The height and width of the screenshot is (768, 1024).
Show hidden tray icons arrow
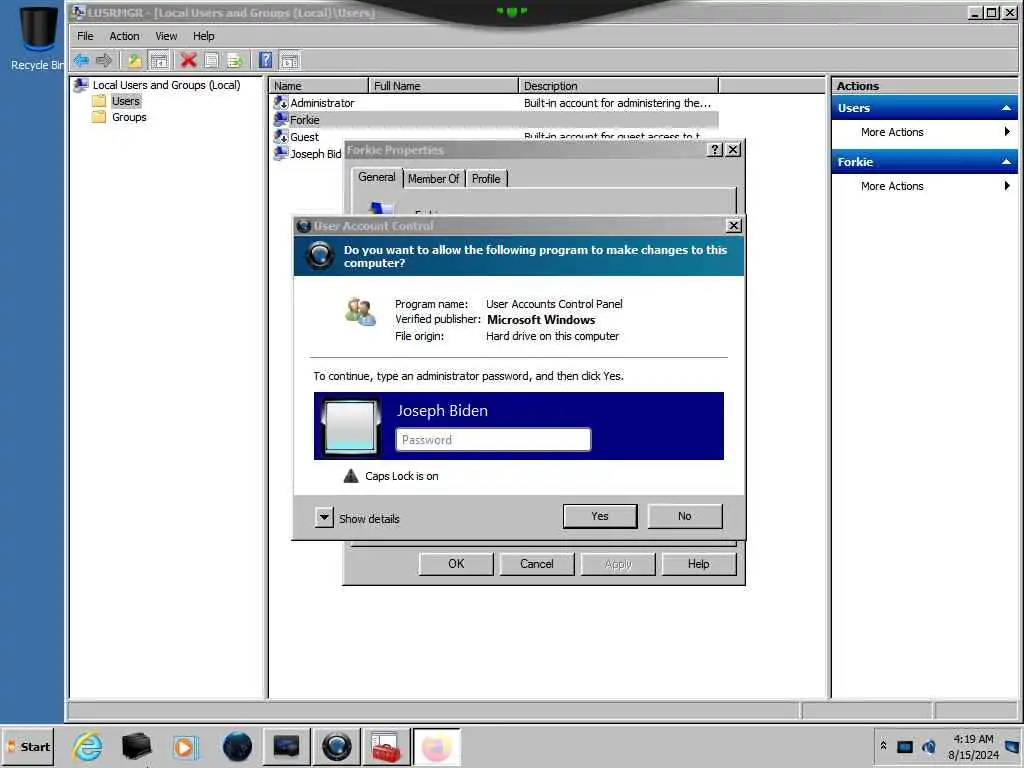883,745
